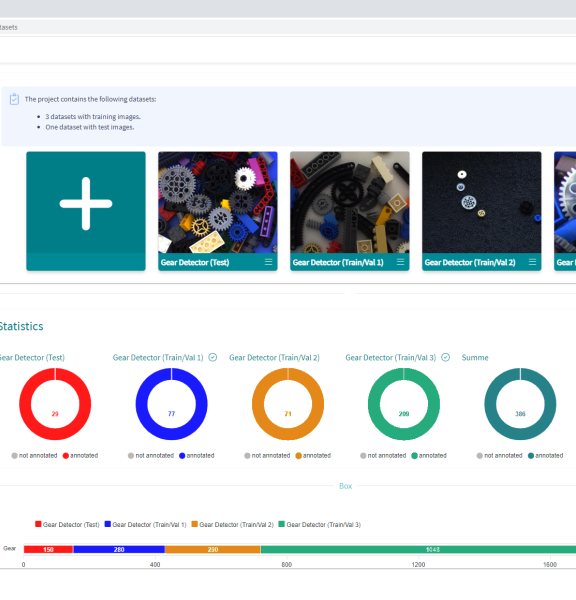Screen dimensions: 576x600
Task: Click the Statistics heading
Action: [21, 326]
